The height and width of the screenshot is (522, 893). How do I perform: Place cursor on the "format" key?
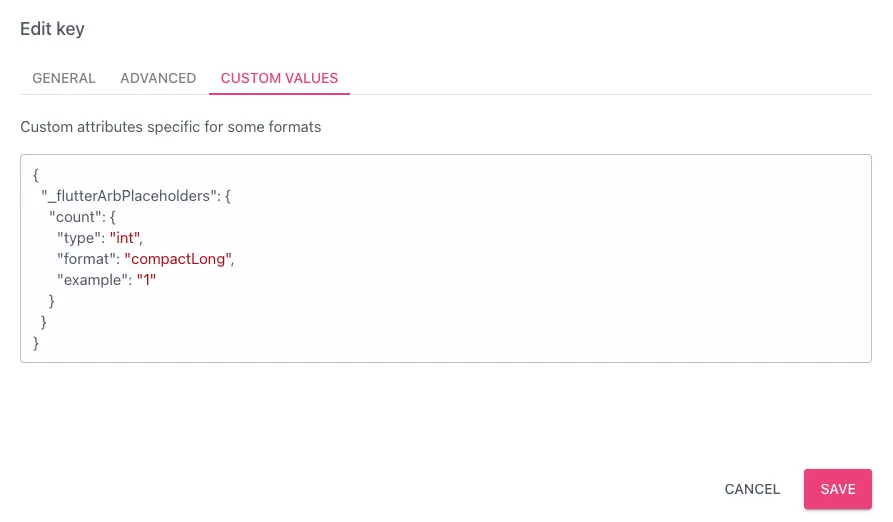(86, 259)
